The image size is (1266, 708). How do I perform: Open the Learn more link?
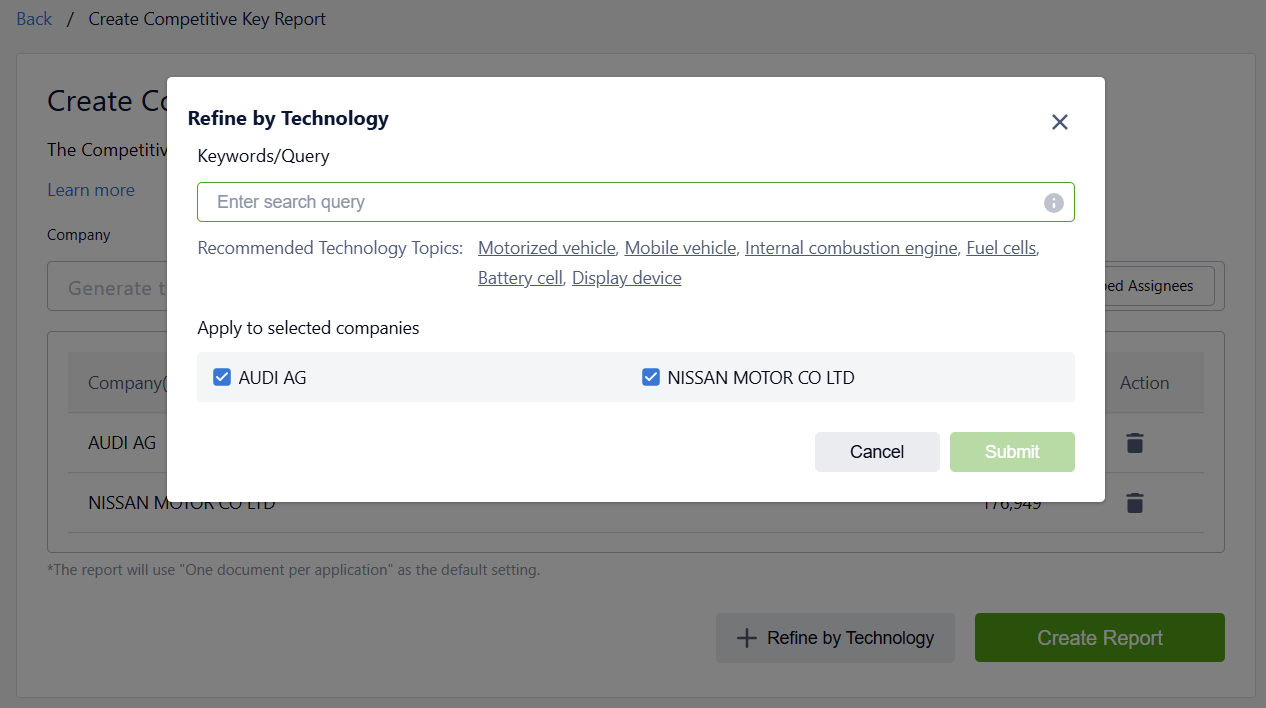coord(91,190)
